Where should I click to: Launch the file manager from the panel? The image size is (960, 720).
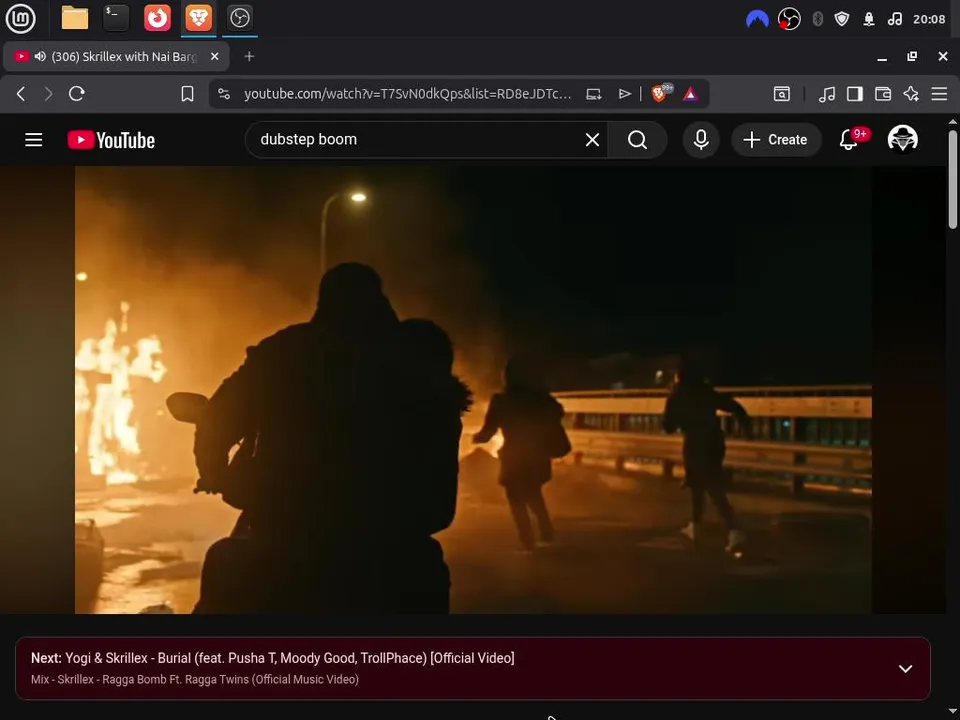coord(75,18)
